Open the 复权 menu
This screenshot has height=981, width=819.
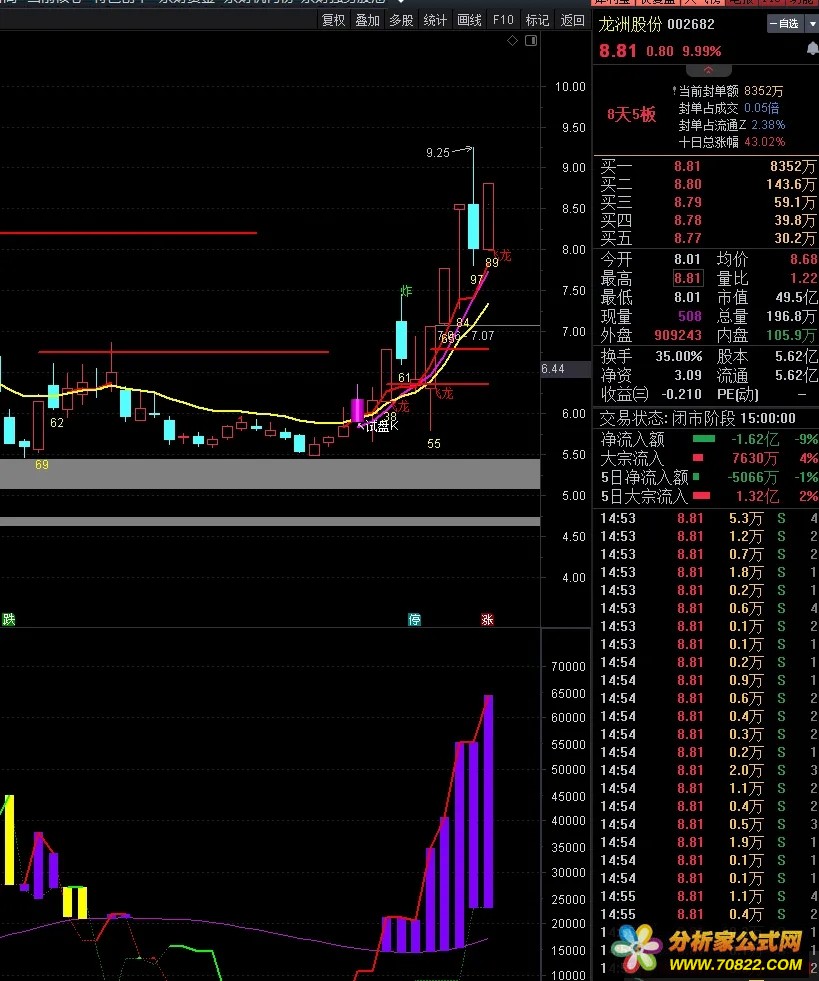click(x=333, y=20)
